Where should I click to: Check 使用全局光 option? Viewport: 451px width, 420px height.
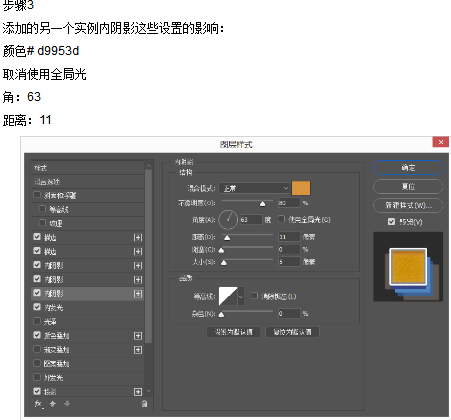click(x=282, y=219)
